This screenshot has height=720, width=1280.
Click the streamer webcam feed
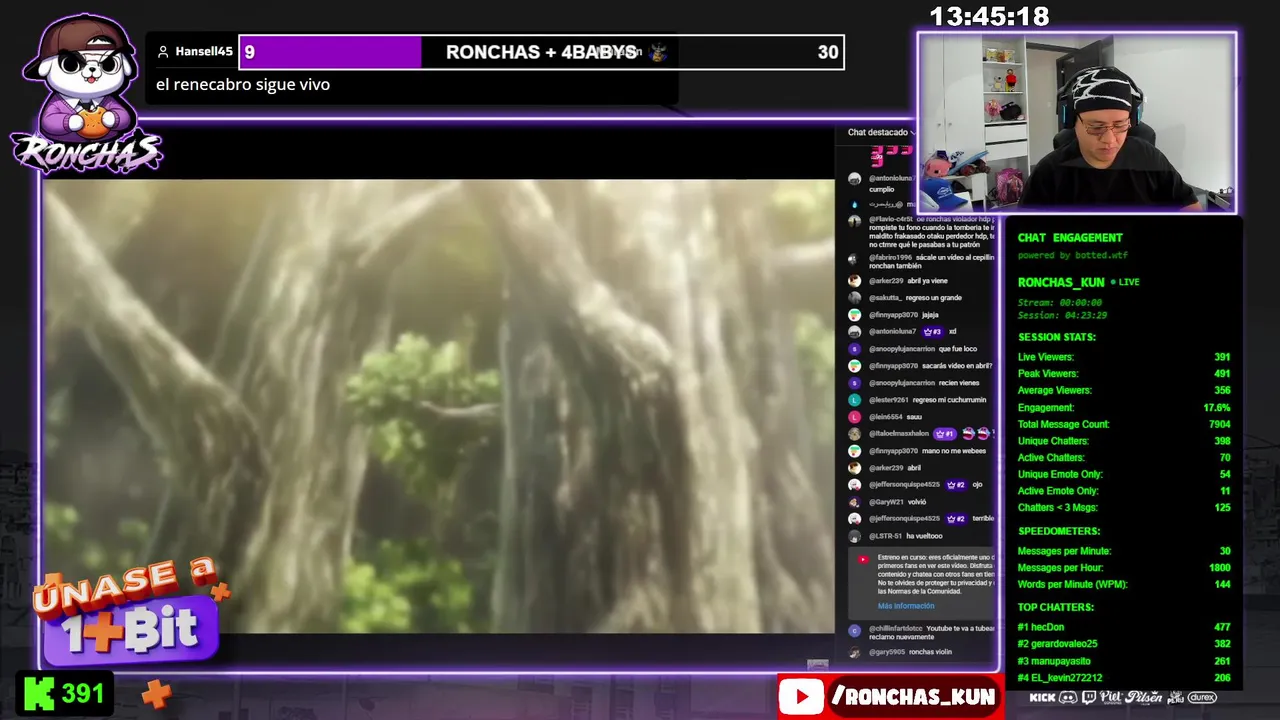coord(1077,123)
